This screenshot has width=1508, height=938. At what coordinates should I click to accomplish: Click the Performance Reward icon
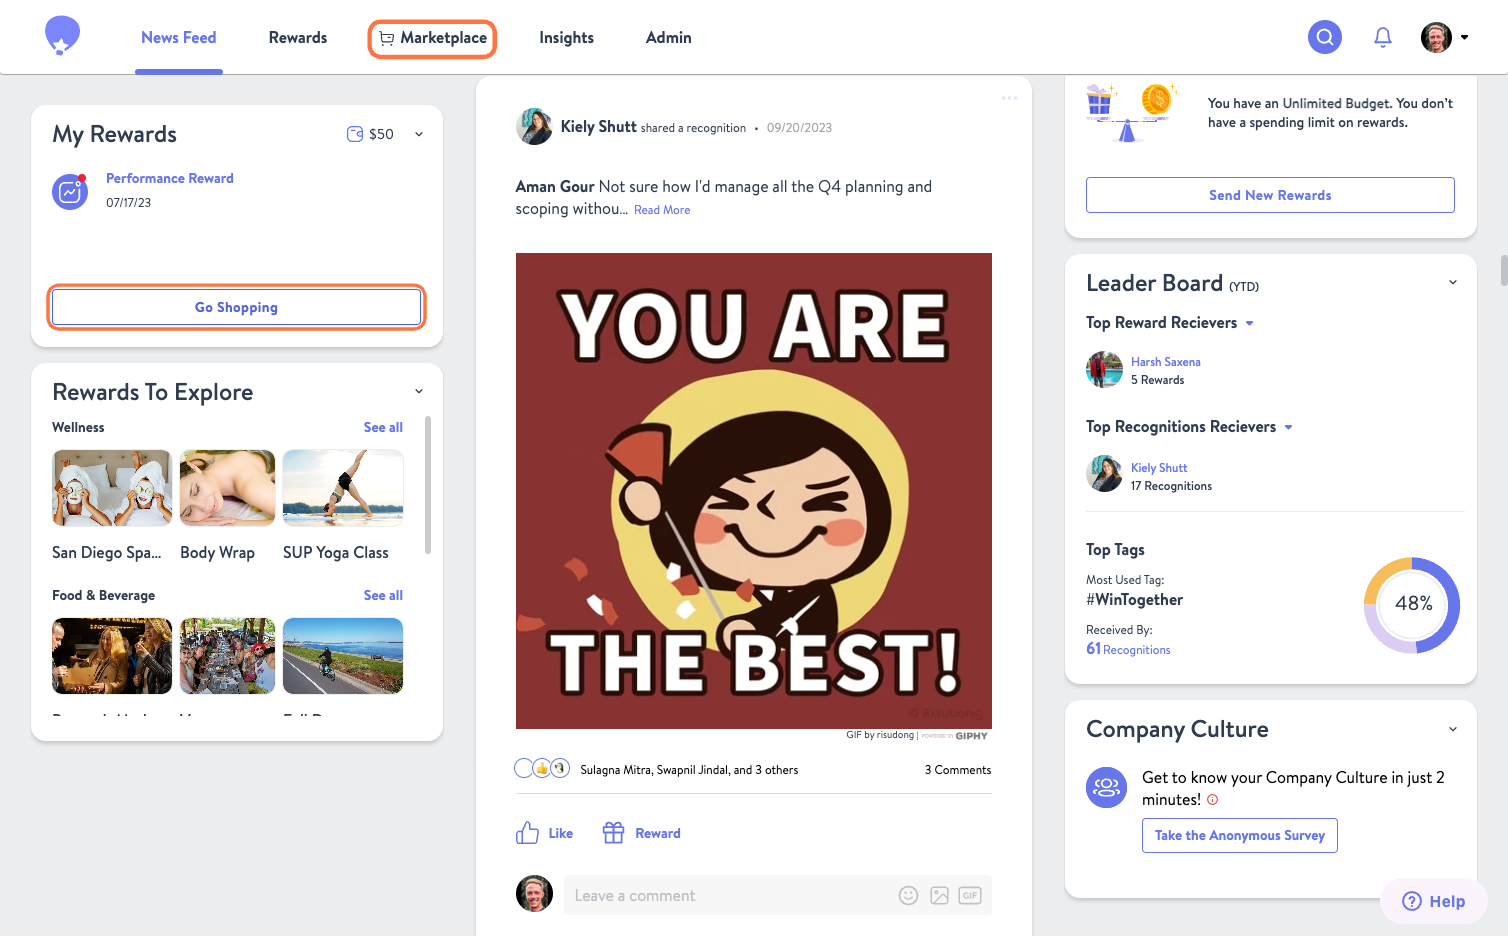[70, 191]
